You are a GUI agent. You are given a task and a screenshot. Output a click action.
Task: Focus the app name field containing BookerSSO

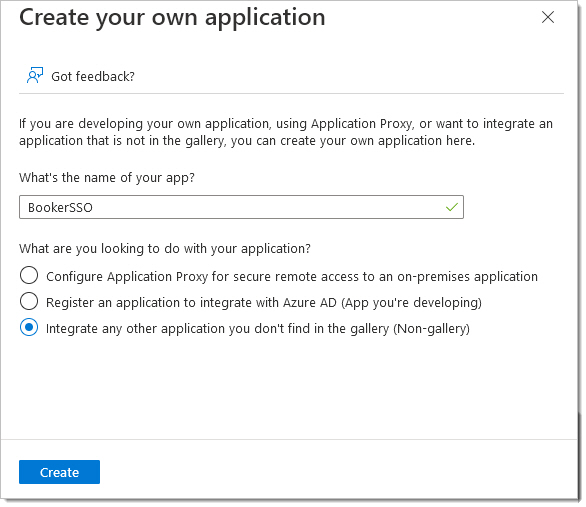pyautogui.click(x=241, y=207)
